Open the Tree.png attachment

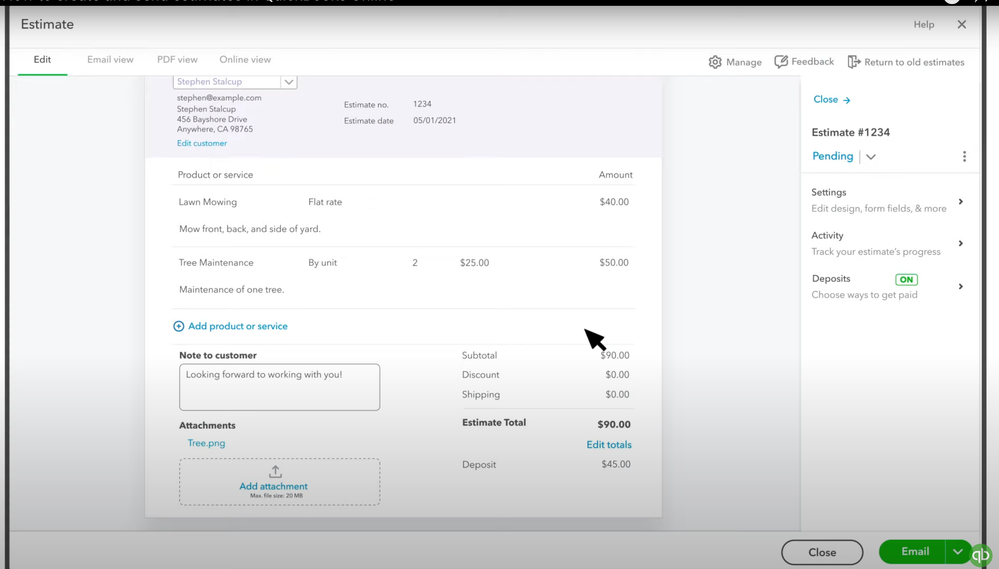(x=206, y=443)
